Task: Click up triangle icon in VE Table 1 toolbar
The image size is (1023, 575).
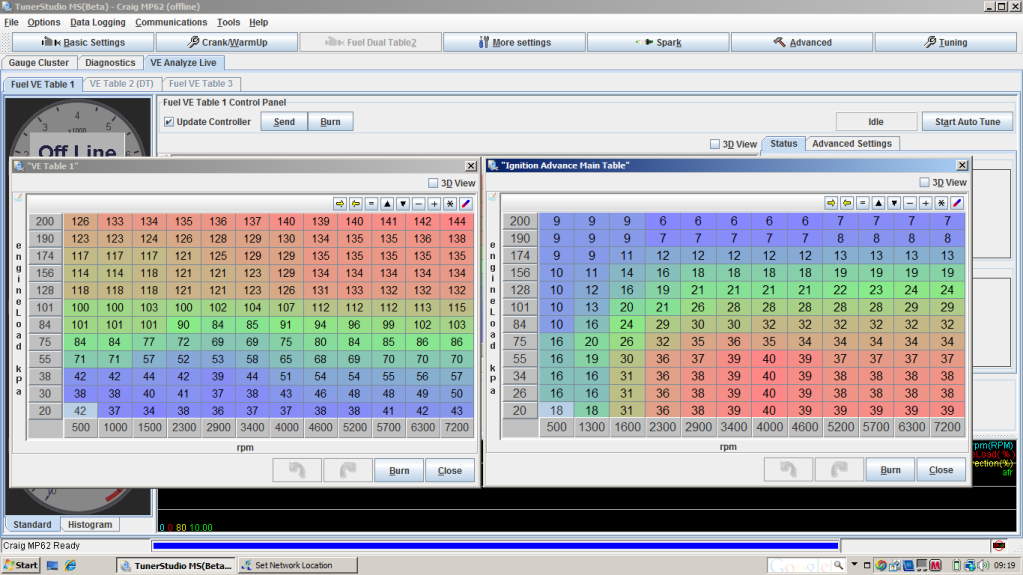Action: 387,204
